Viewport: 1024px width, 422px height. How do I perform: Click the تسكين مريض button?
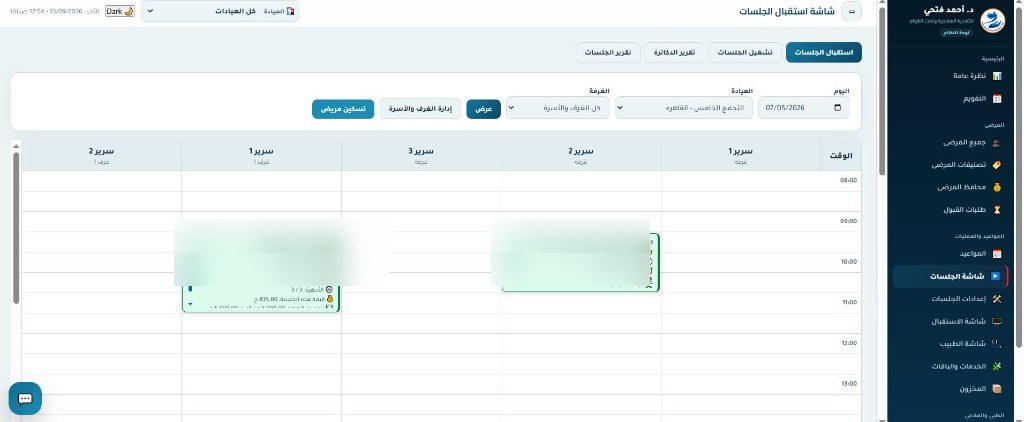click(x=343, y=108)
